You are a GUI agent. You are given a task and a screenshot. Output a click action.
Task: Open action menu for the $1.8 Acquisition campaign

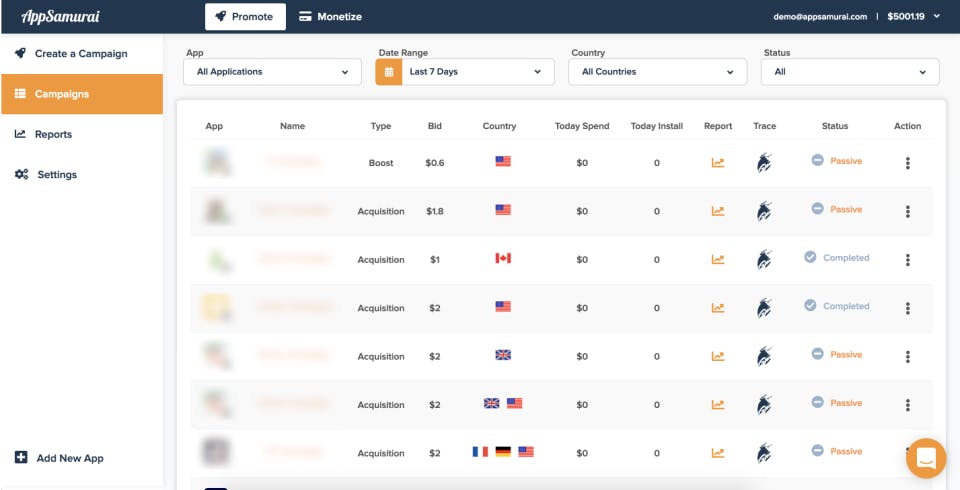(x=907, y=211)
